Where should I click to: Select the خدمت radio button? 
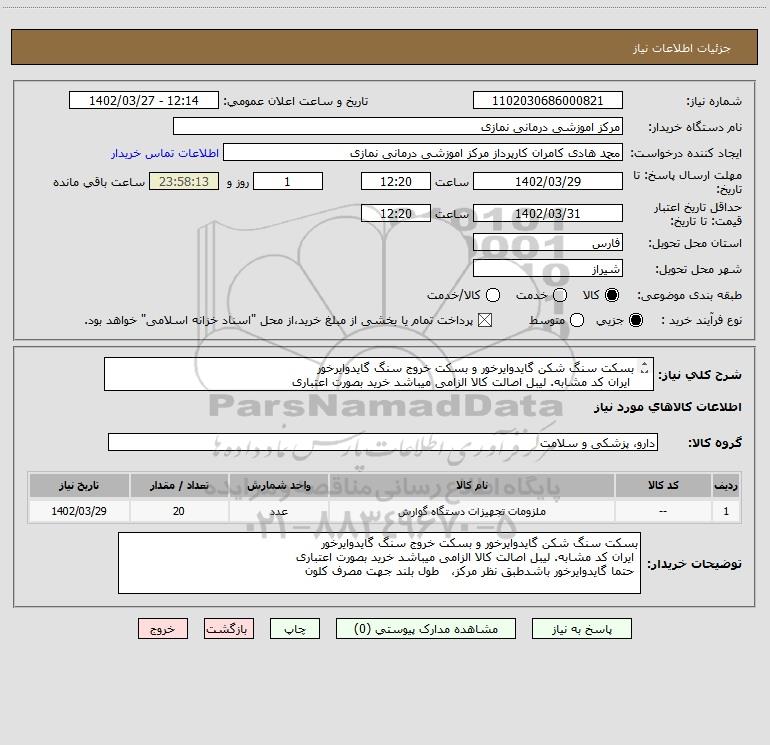(x=560, y=295)
